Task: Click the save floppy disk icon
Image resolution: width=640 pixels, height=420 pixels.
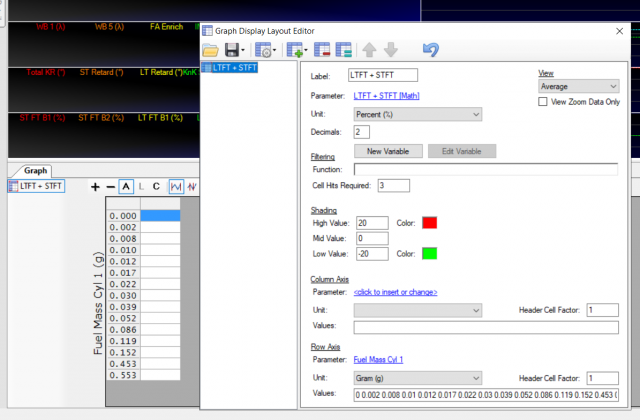Action: (232, 49)
